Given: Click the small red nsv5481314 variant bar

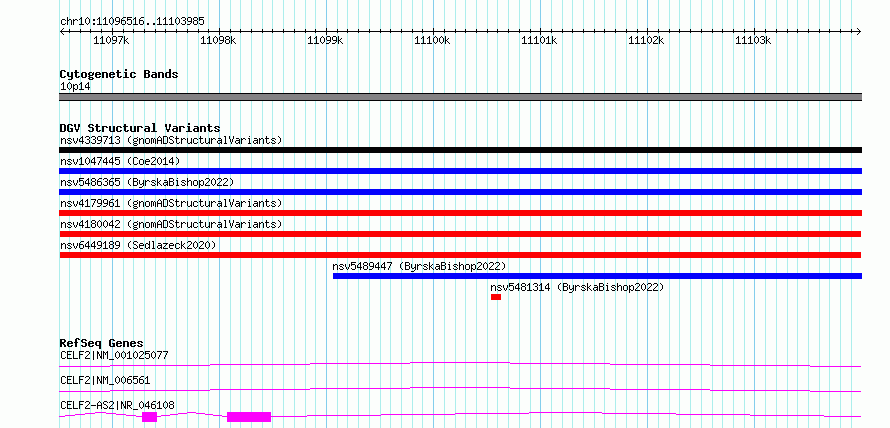Looking at the screenshot, I should click(x=496, y=297).
